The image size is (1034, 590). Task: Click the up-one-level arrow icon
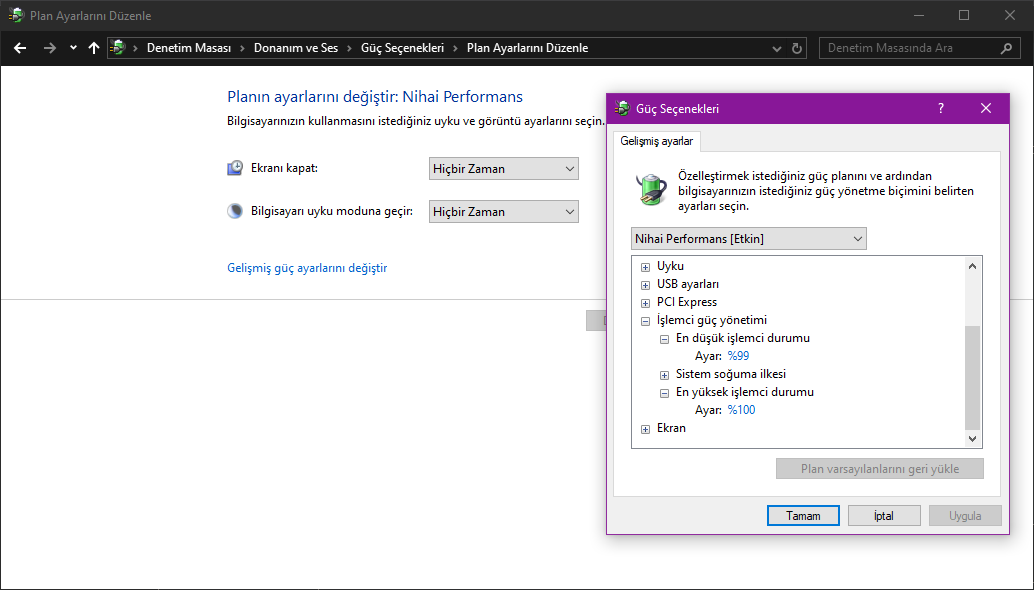point(94,48)
